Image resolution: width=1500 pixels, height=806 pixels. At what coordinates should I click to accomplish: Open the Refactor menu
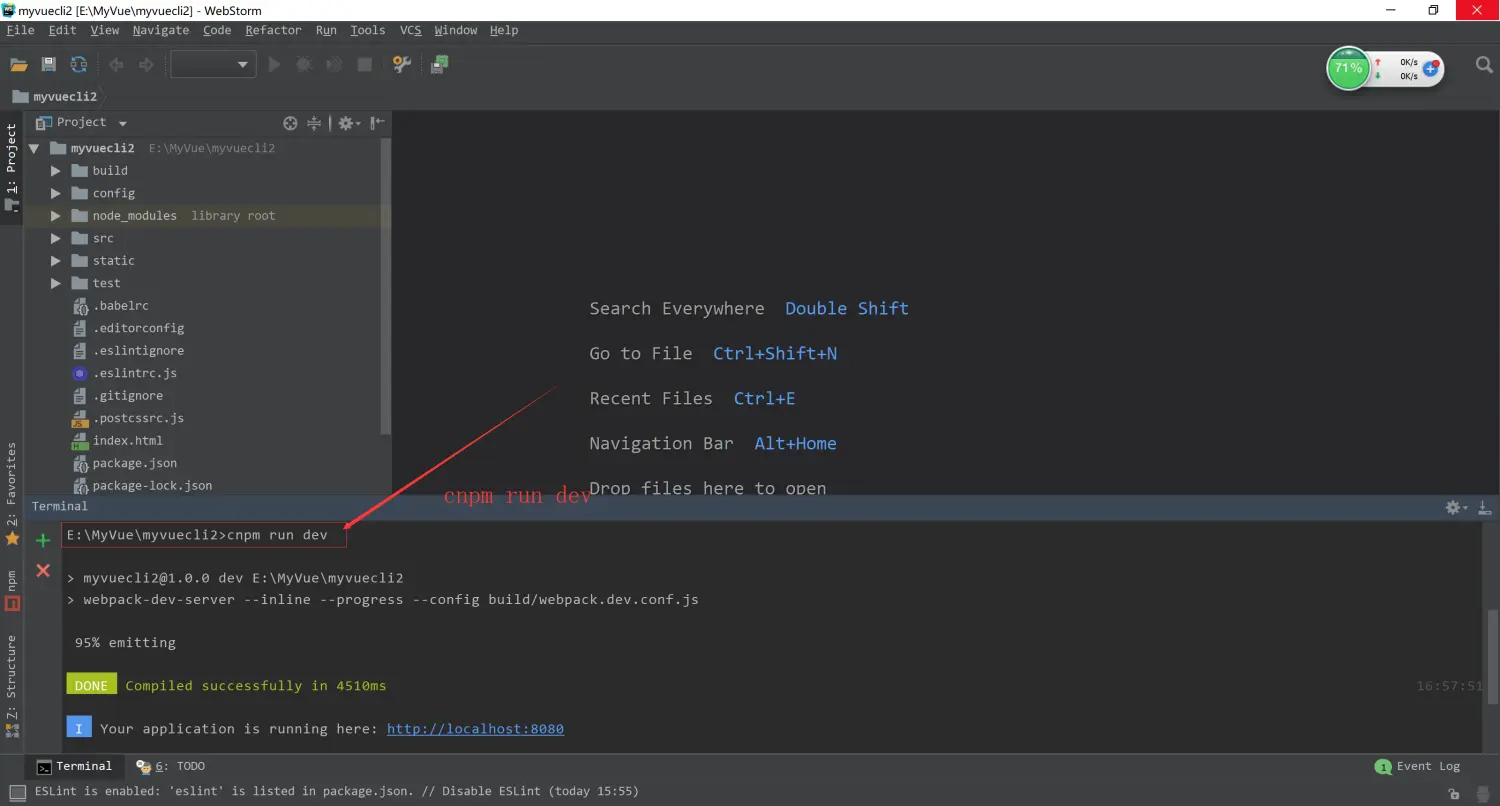point(273,30)
